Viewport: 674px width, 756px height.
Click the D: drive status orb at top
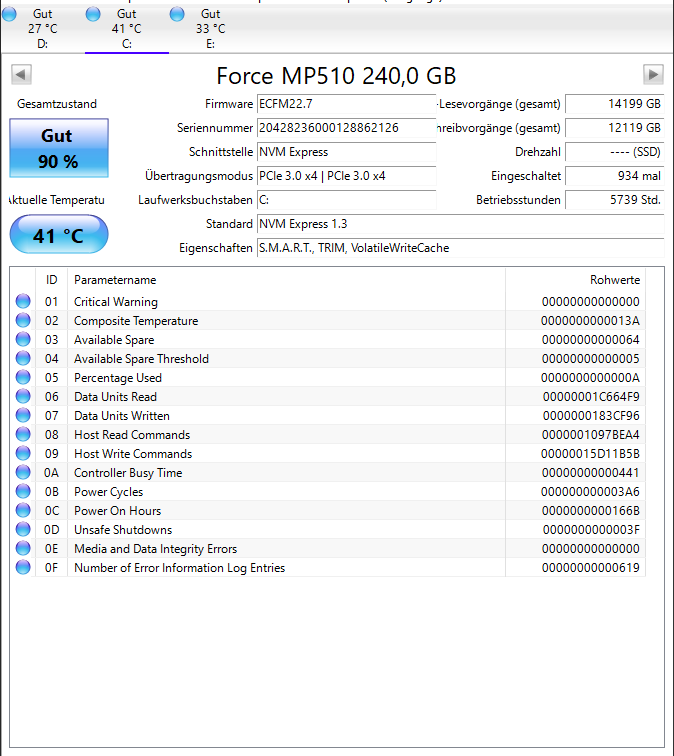(9, 14)
